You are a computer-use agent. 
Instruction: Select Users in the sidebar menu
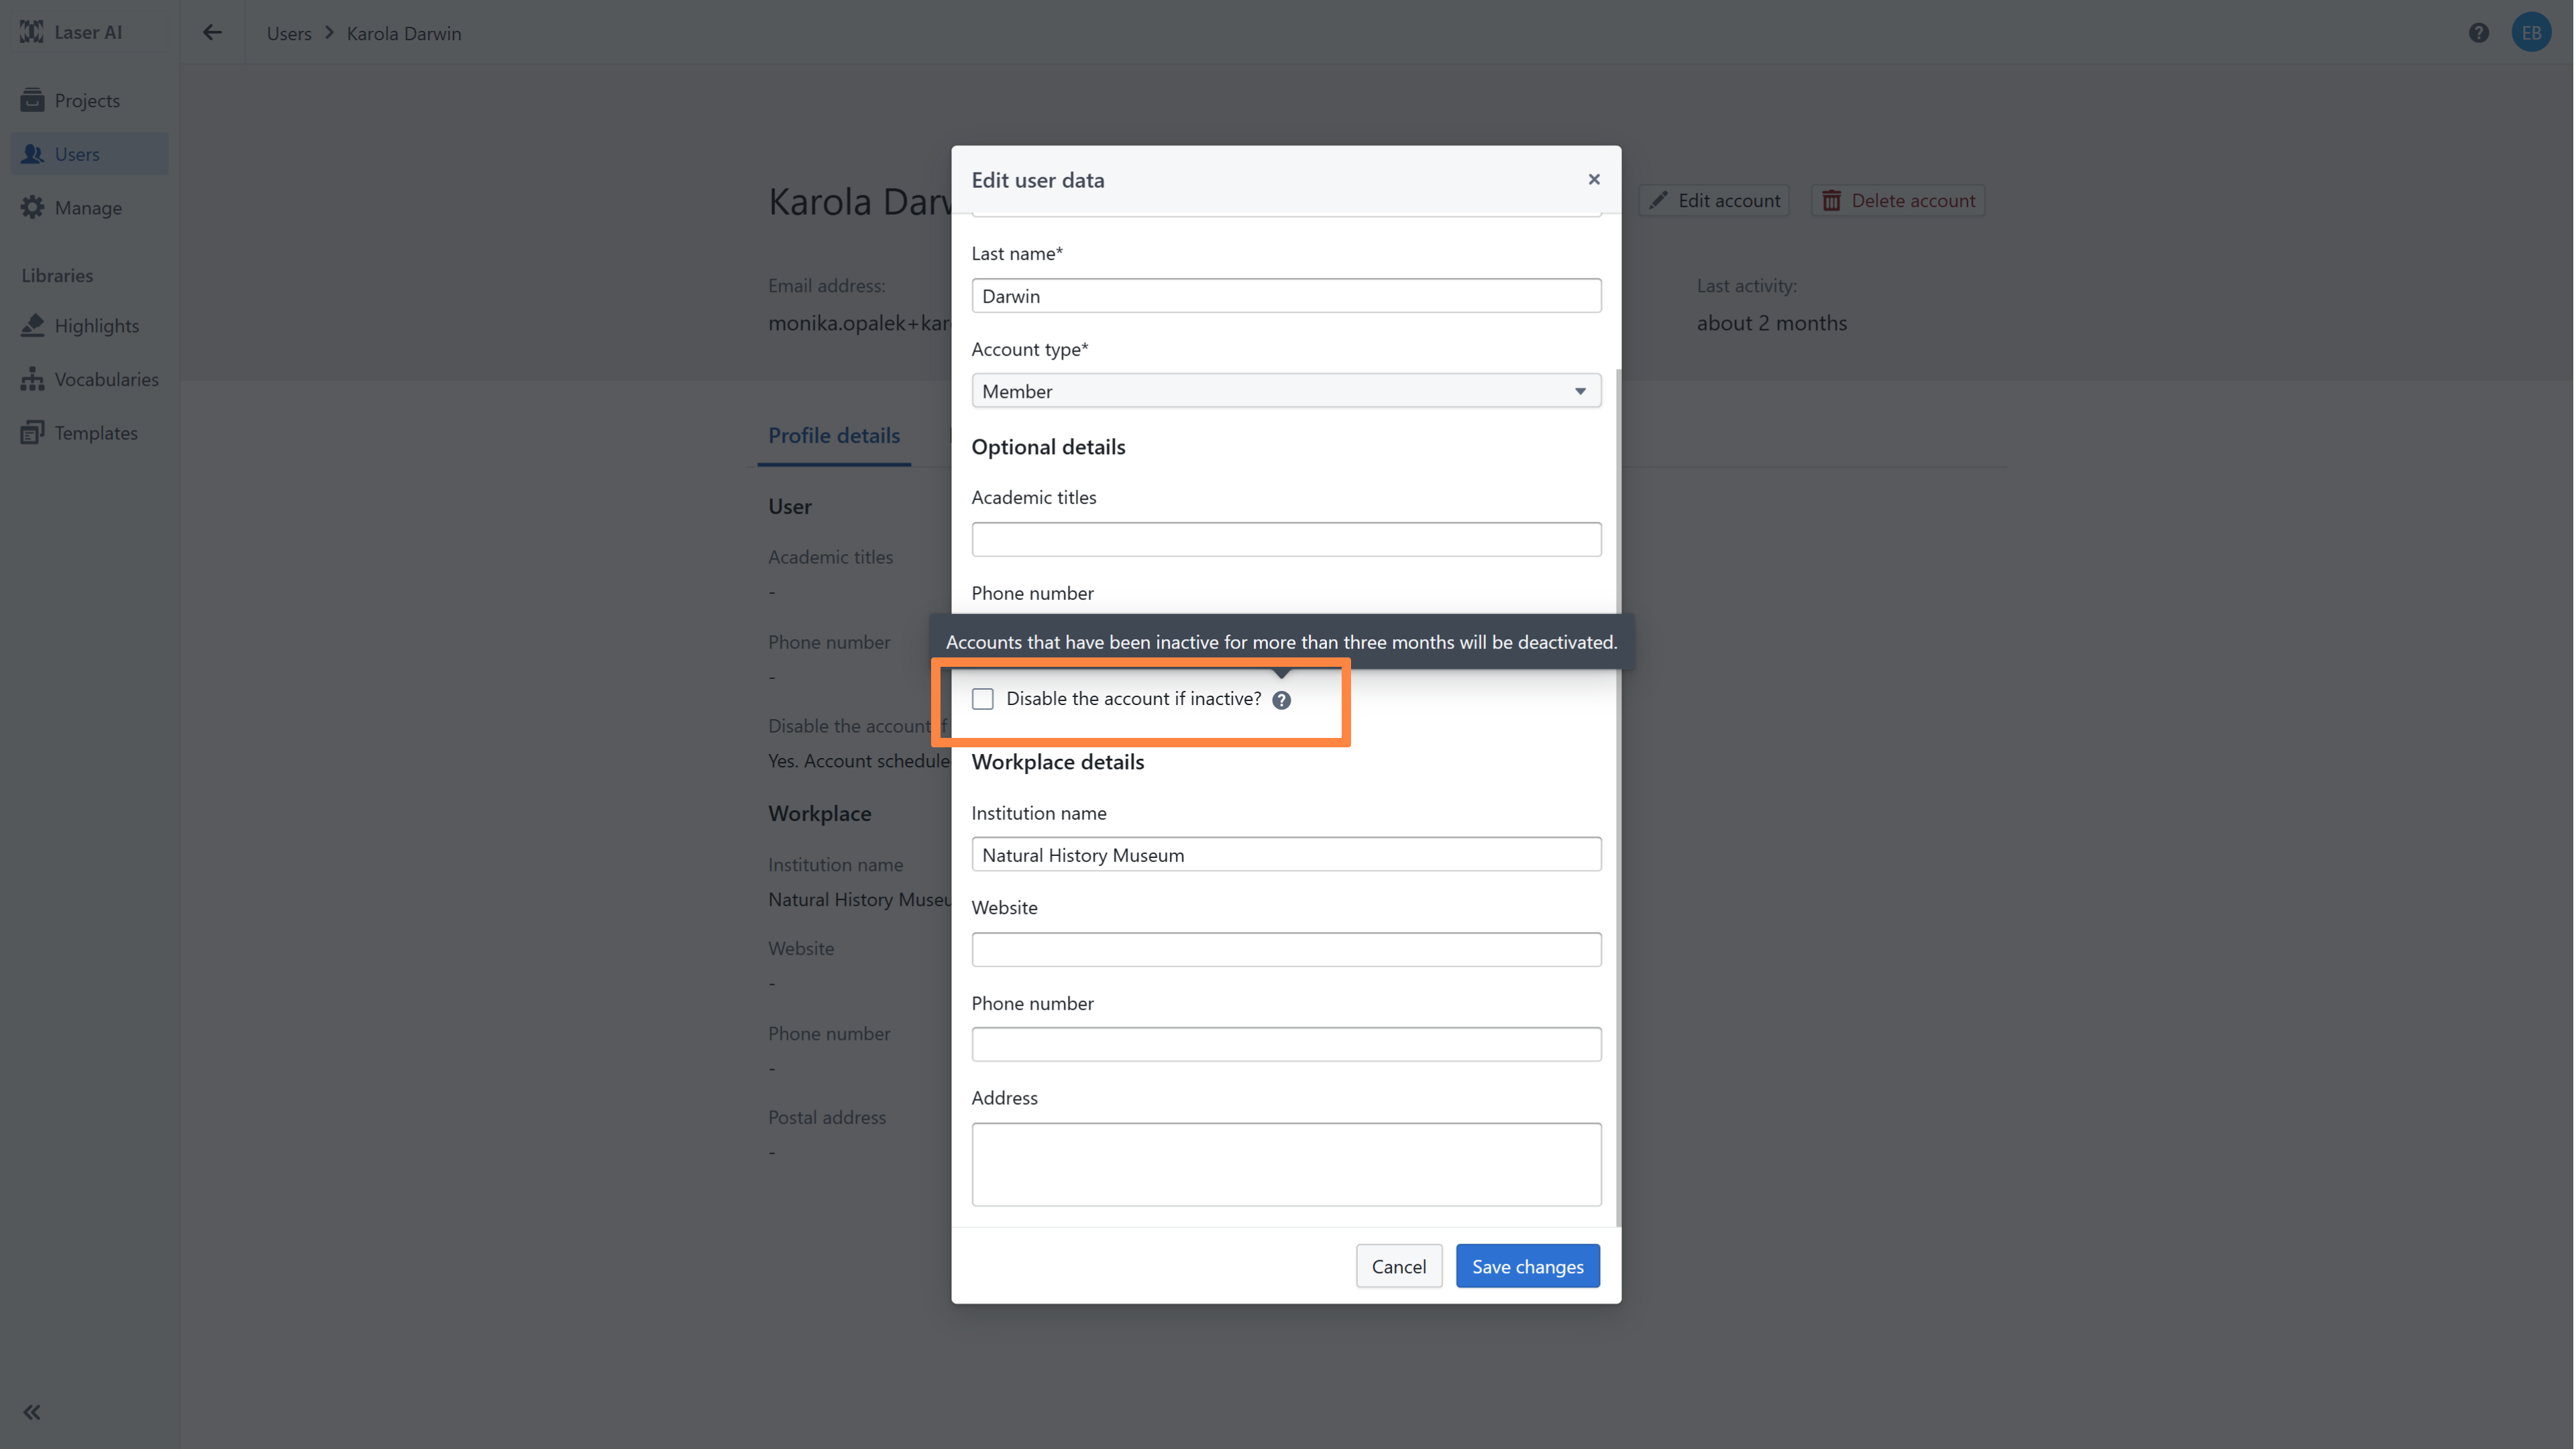click(77, 154)
